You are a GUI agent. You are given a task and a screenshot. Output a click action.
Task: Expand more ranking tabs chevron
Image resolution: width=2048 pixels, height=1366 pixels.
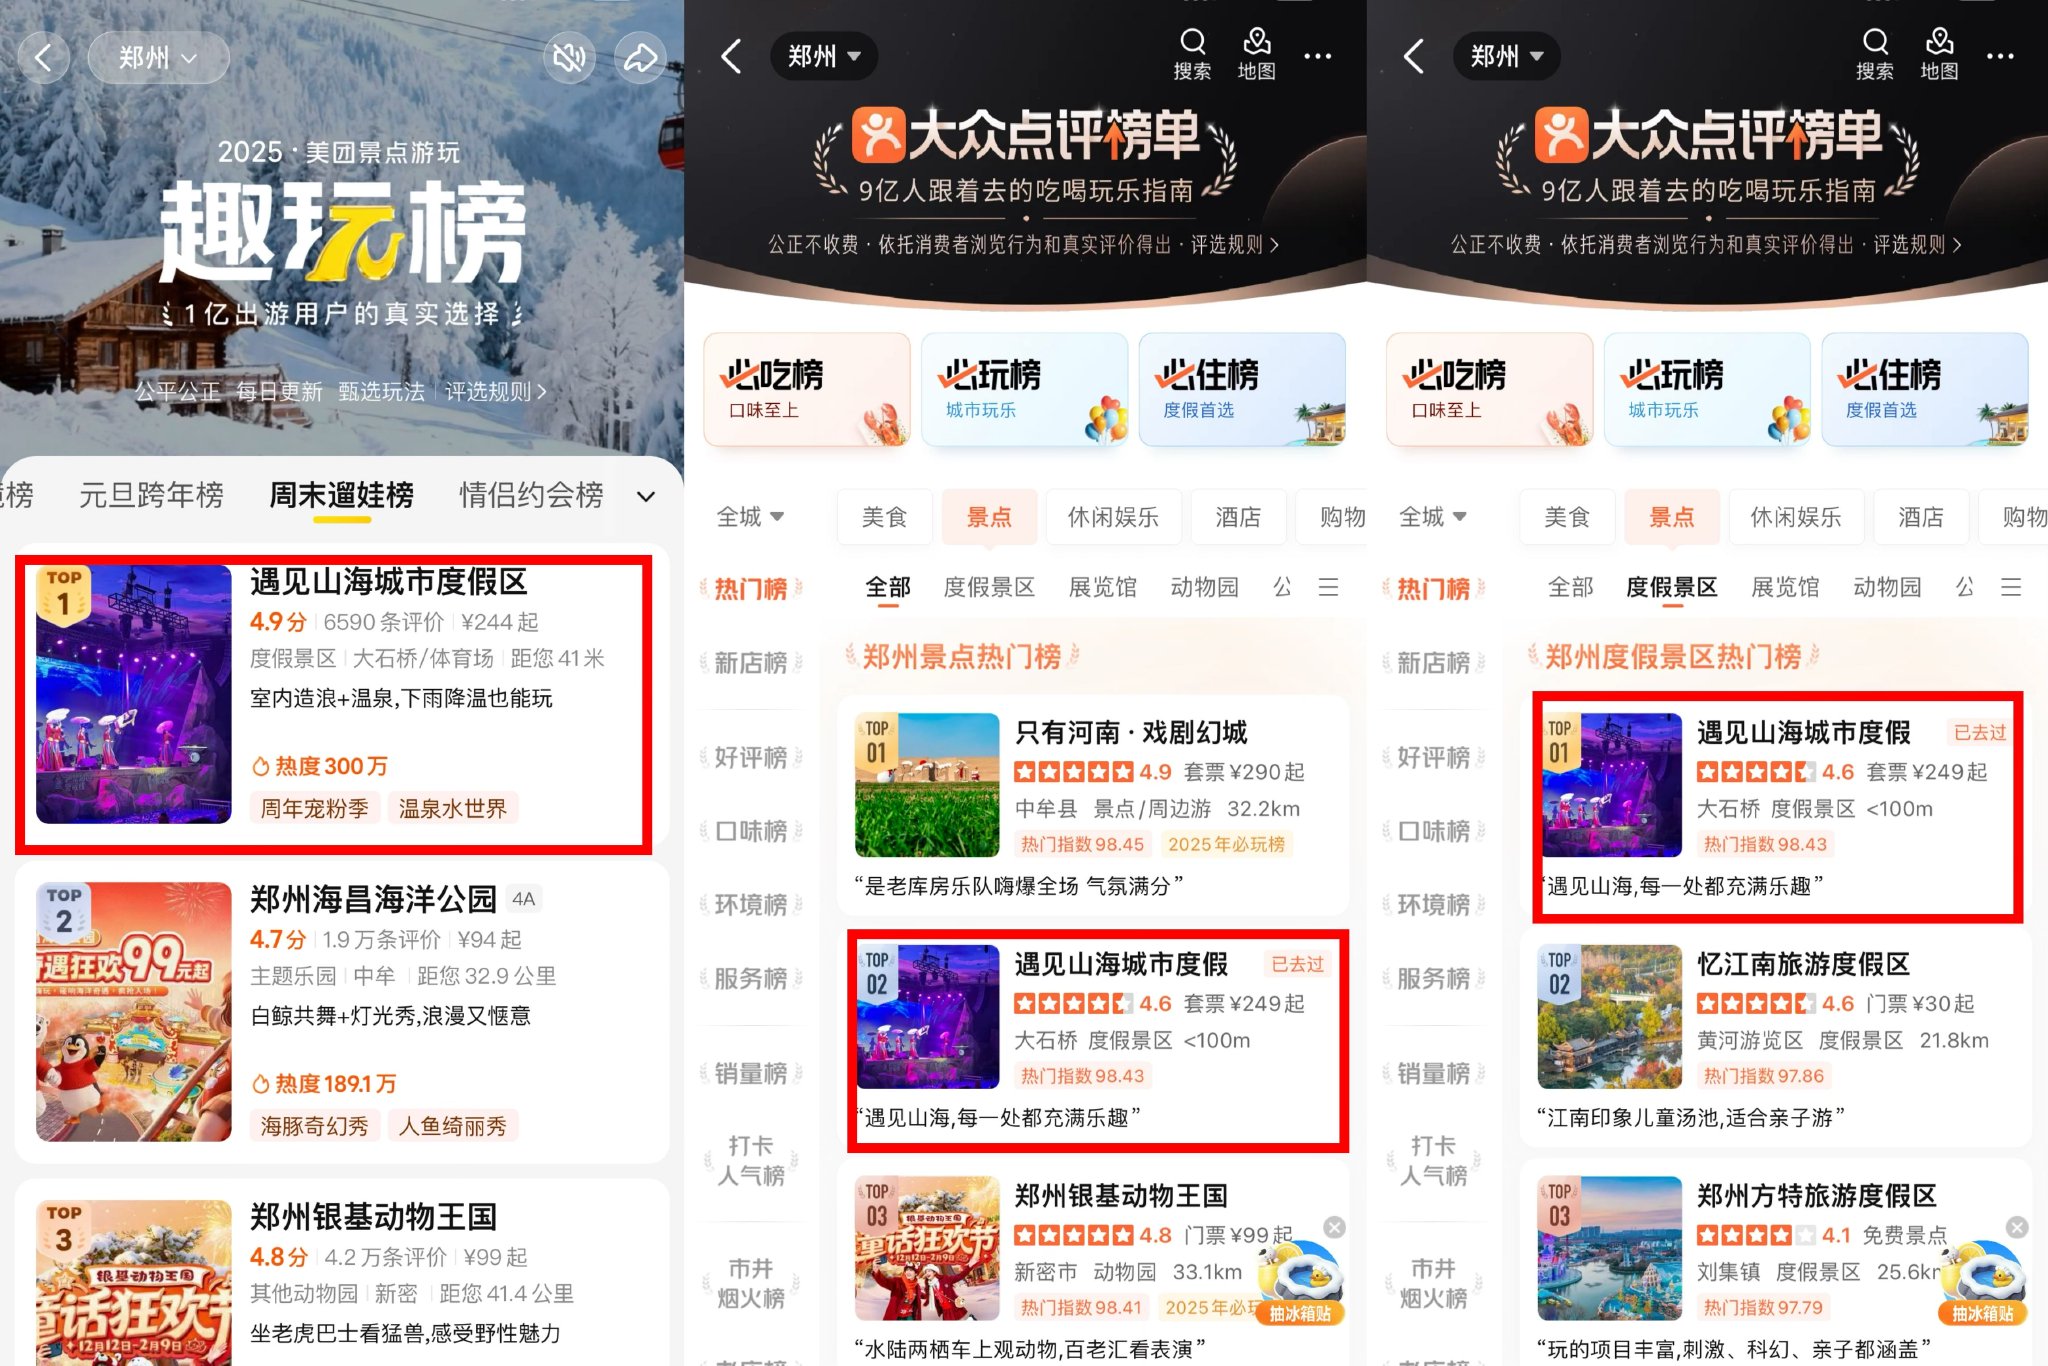[x=646, y=496]
